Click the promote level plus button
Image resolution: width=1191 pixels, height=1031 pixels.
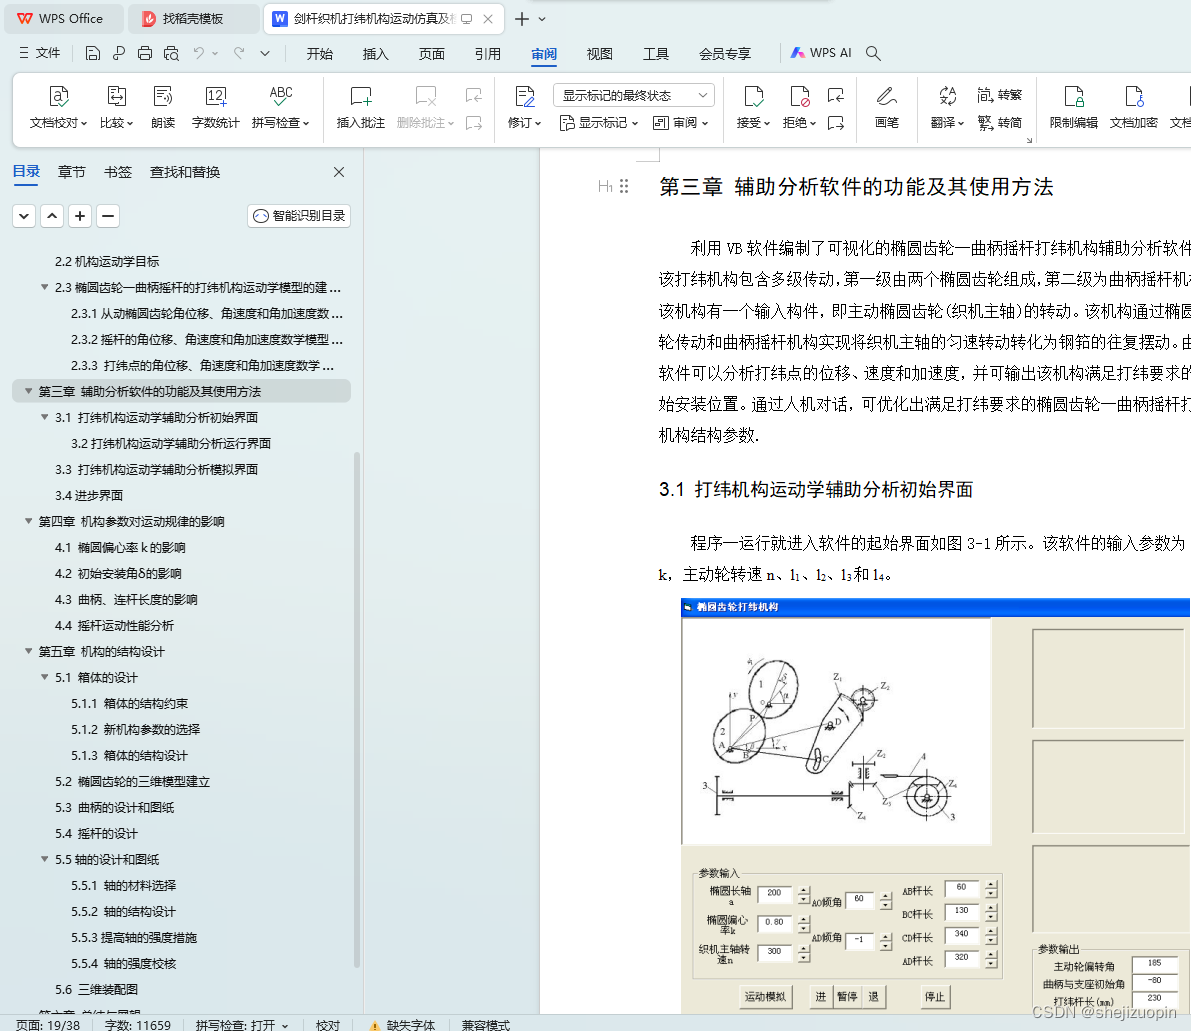point(80,216)
